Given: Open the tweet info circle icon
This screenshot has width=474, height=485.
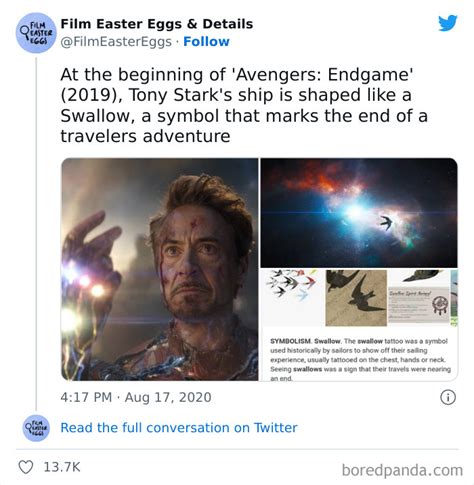Looking at the screenshot, I should (448, 397).
